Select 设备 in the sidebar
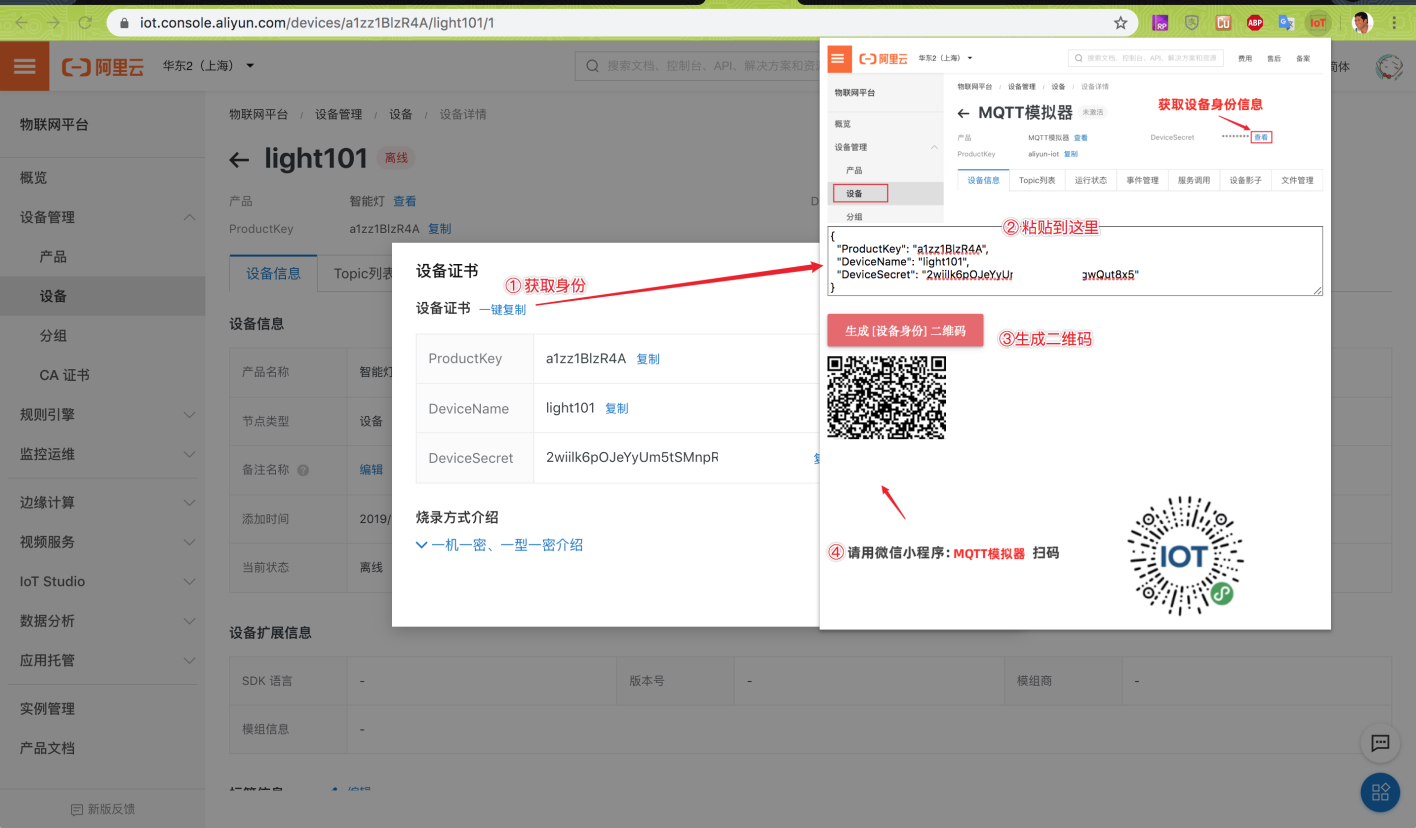The height and width of the screenshot is (828, 1416). coord(53,296)
